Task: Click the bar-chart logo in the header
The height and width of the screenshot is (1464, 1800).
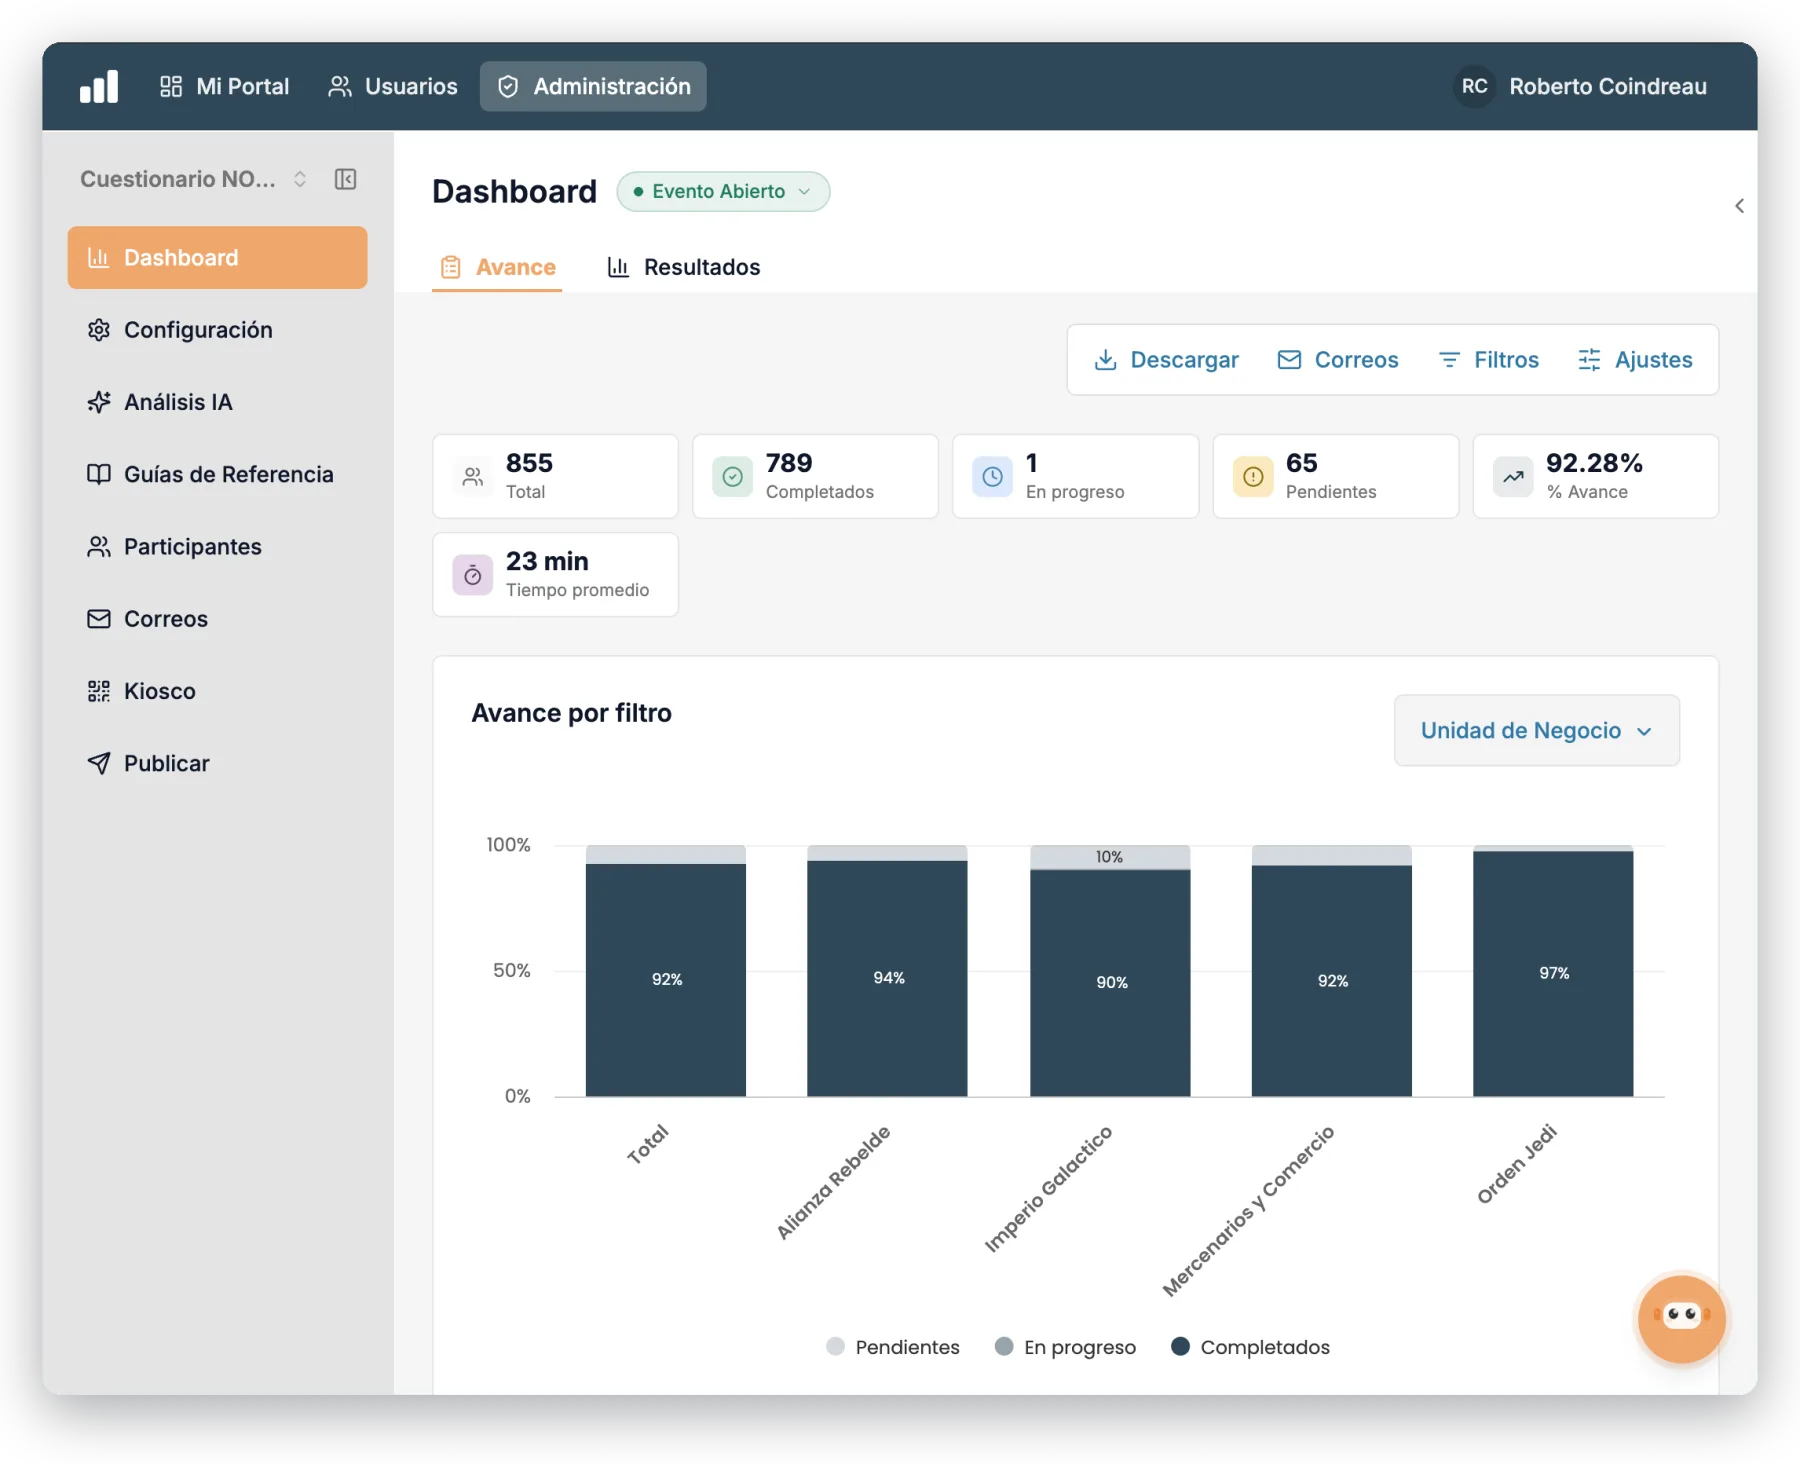Action: [99, 87]
